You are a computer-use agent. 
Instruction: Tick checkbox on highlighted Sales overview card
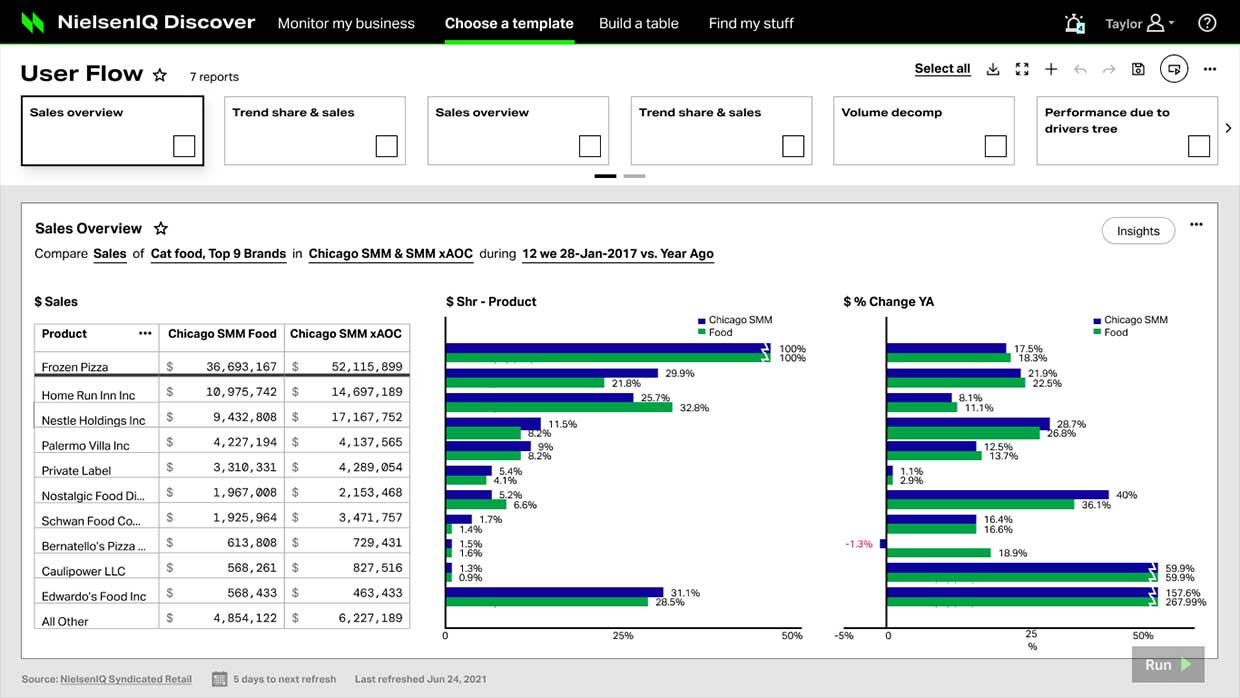click(x=184, y=146)
